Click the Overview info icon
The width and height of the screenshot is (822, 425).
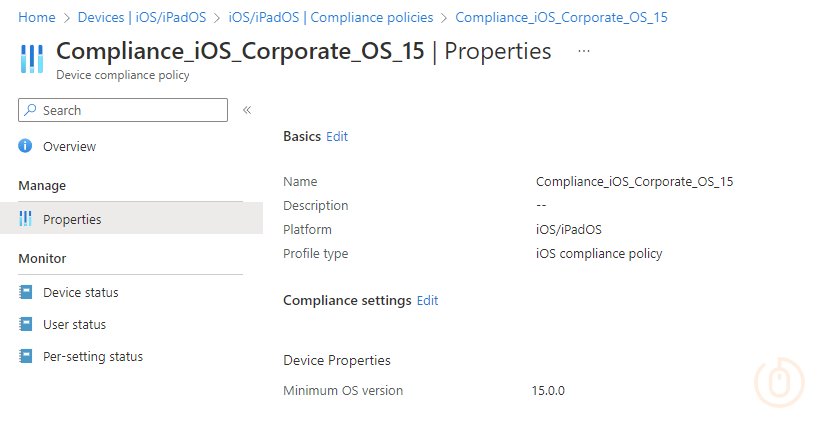point(26,147)
